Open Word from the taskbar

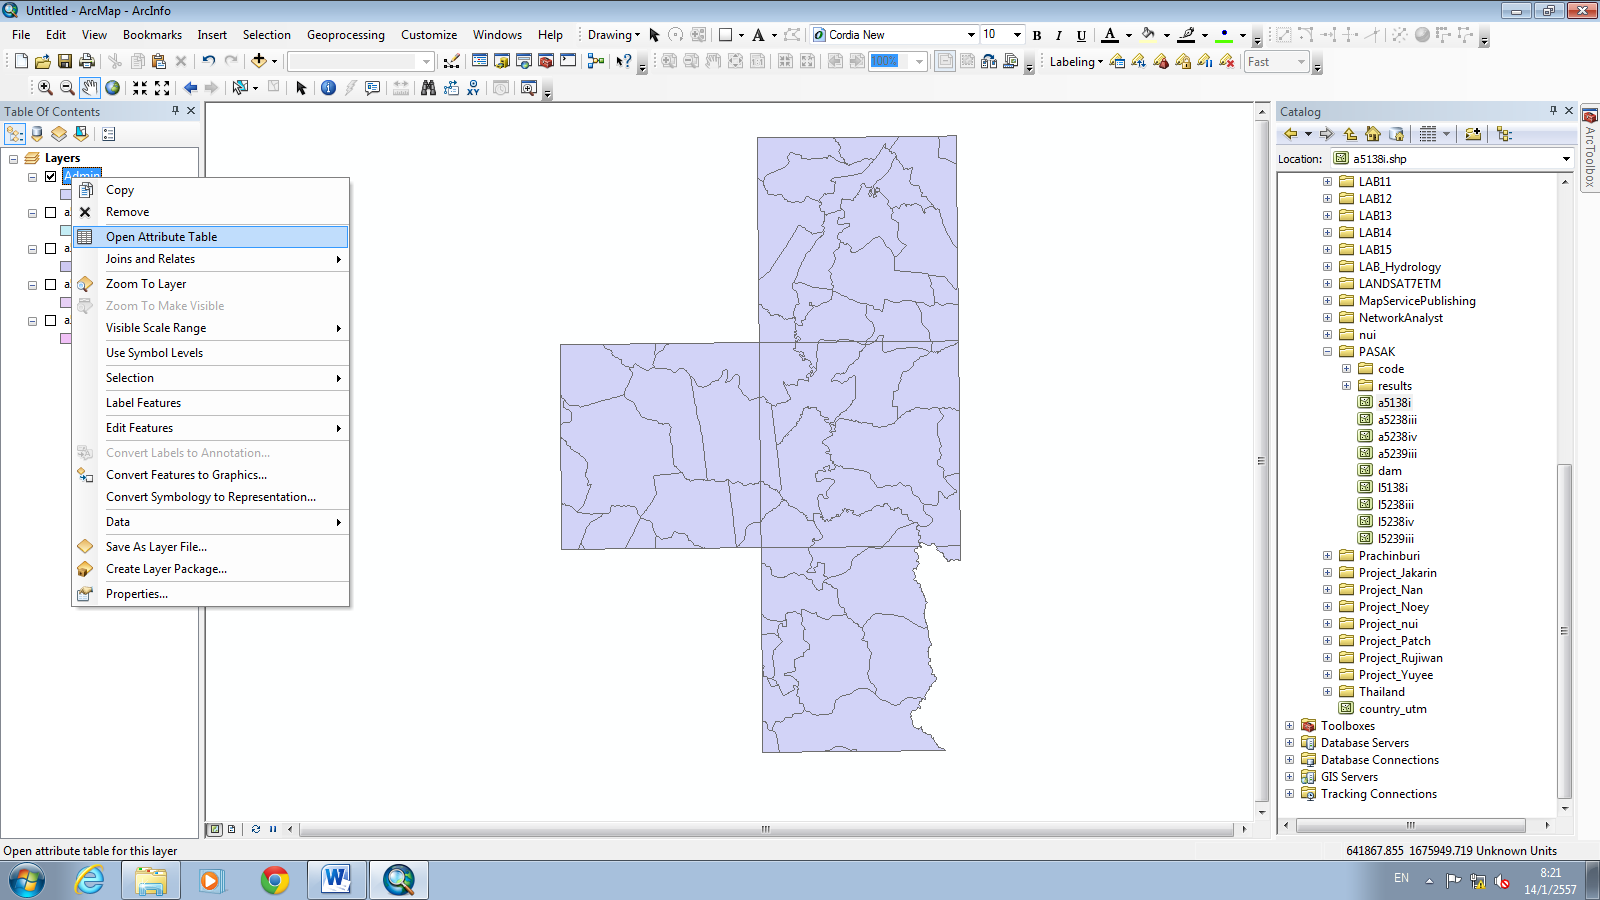336,880
